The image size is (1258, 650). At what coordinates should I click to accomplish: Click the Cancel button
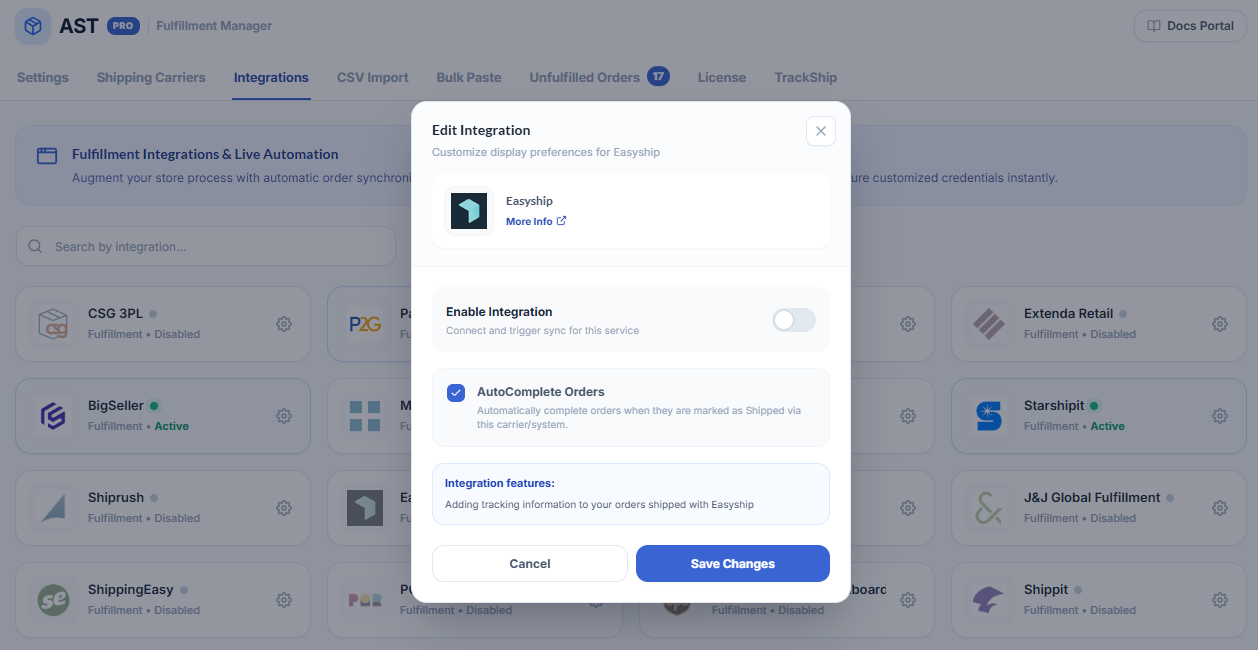(530, 563)
